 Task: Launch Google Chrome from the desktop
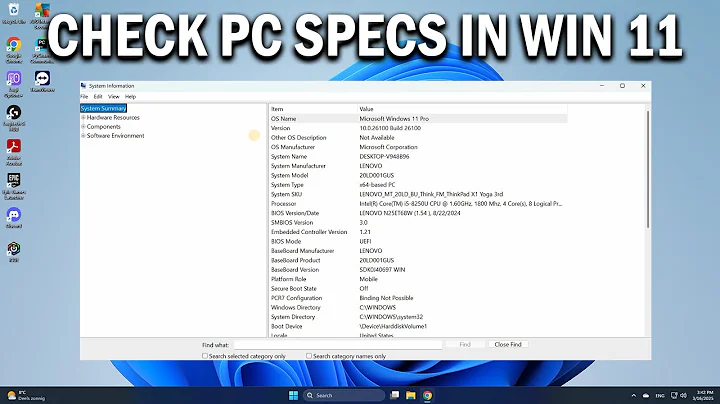[x=14, y=50]
